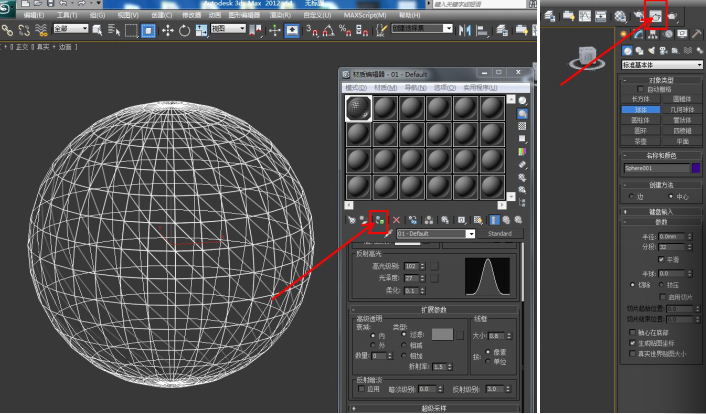Click the Select and Manipulate tool

275,30
